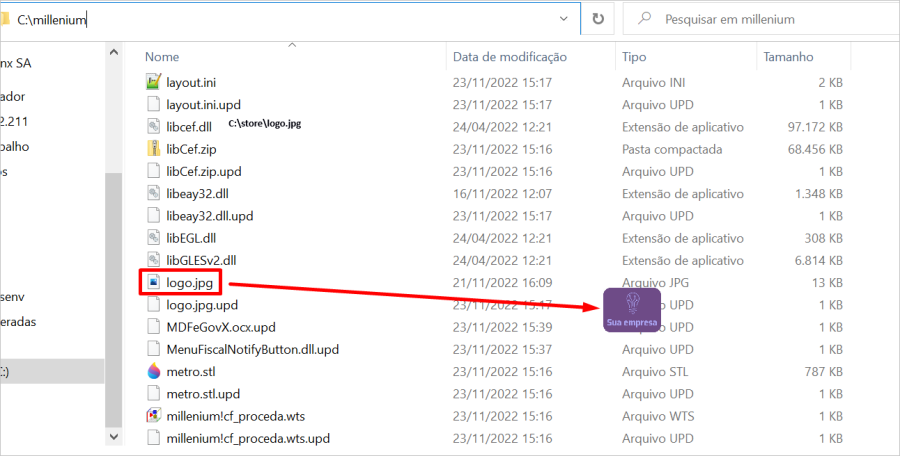Click the libeay32.dll.upd file icon

click(x=153, y=215)
